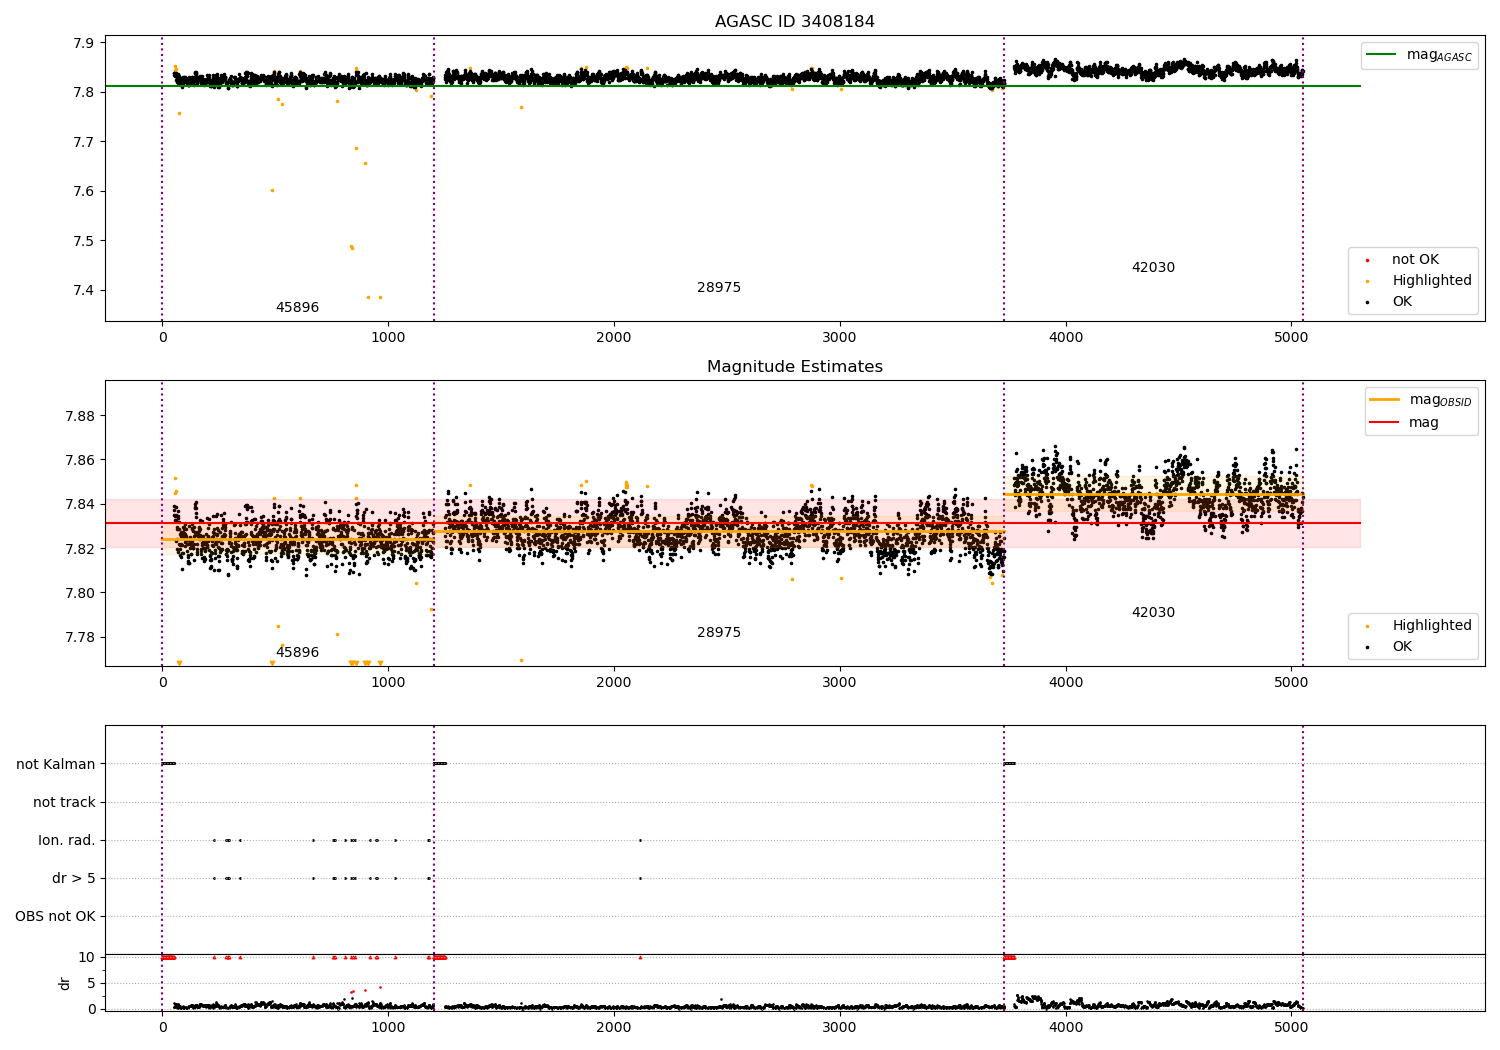Click 42030 label in Magnitude Estimates plot
The image size is (1500, 1050).
1153,612
